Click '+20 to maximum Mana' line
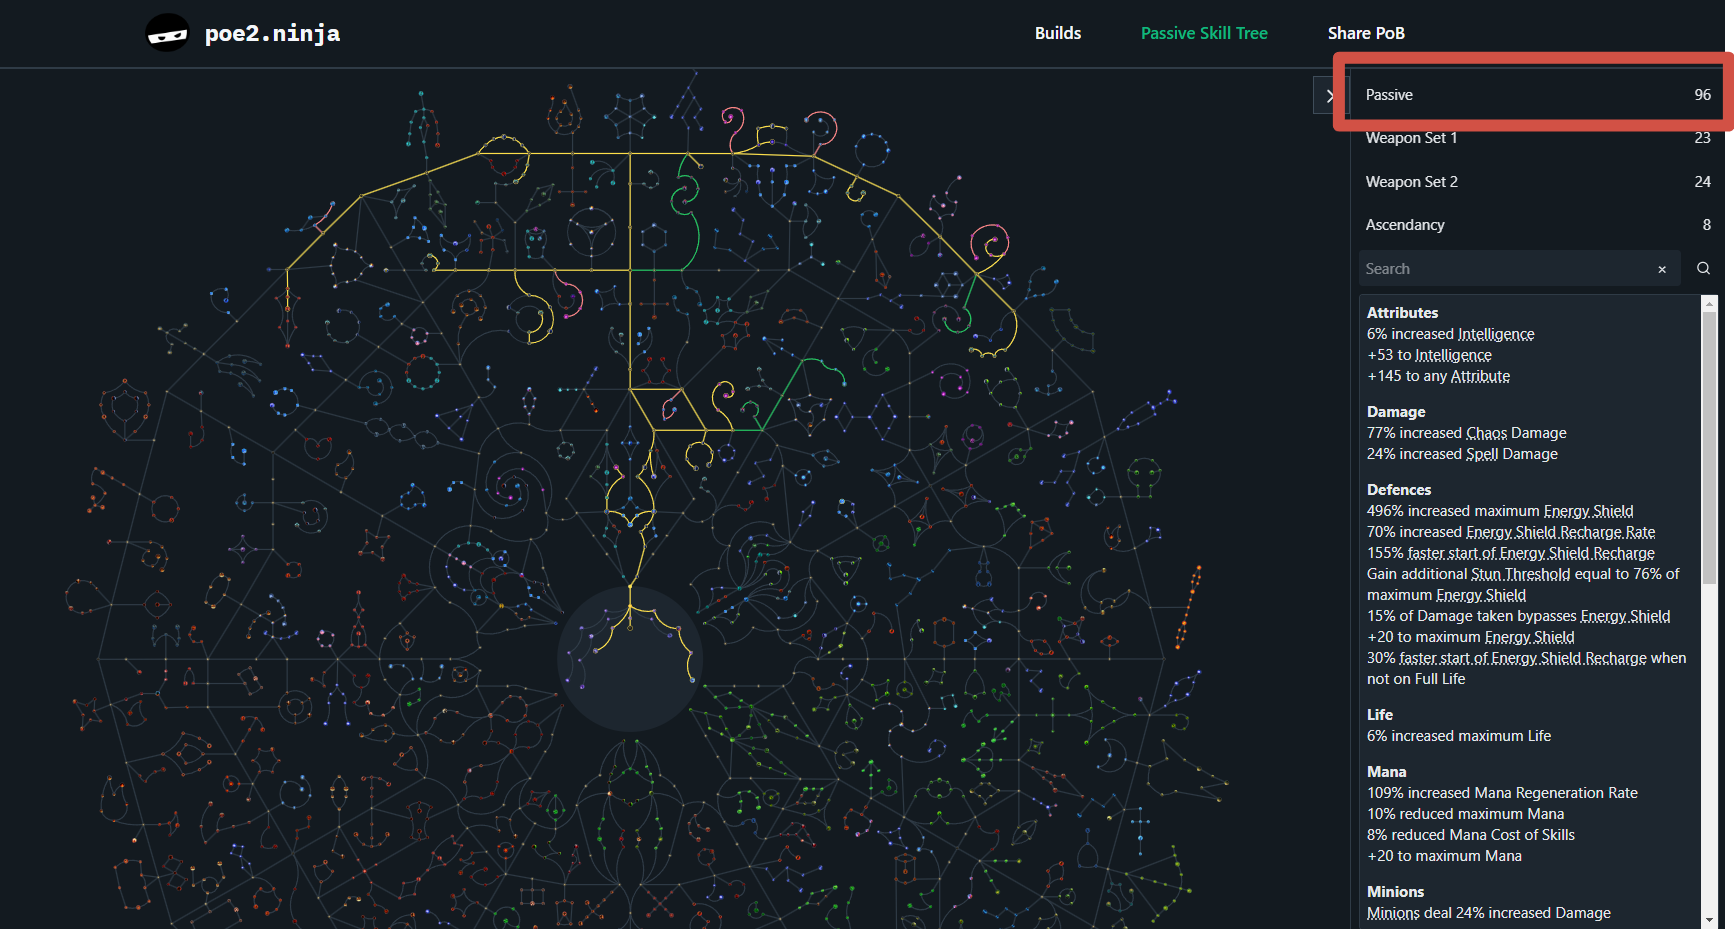Image resolution: width=1734 pixels, height=929 pixels. 1444,856
